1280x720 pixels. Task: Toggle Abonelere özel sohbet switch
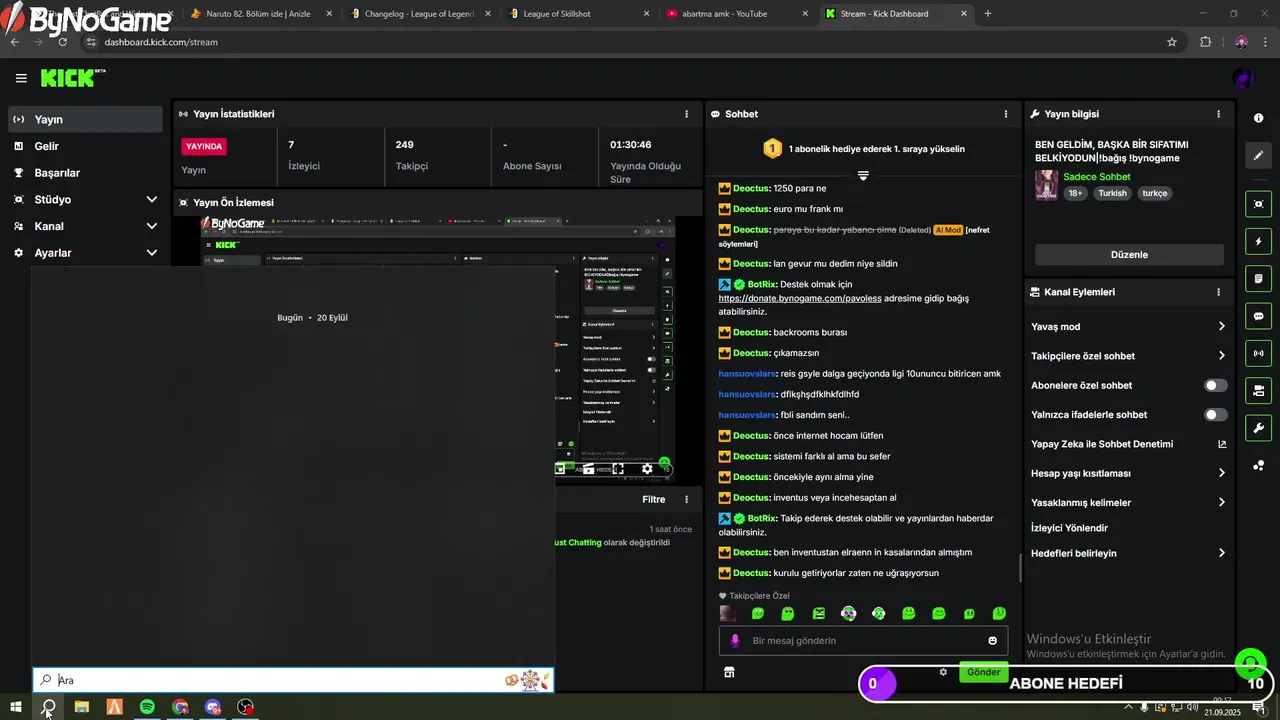[x=1215, y=385]
